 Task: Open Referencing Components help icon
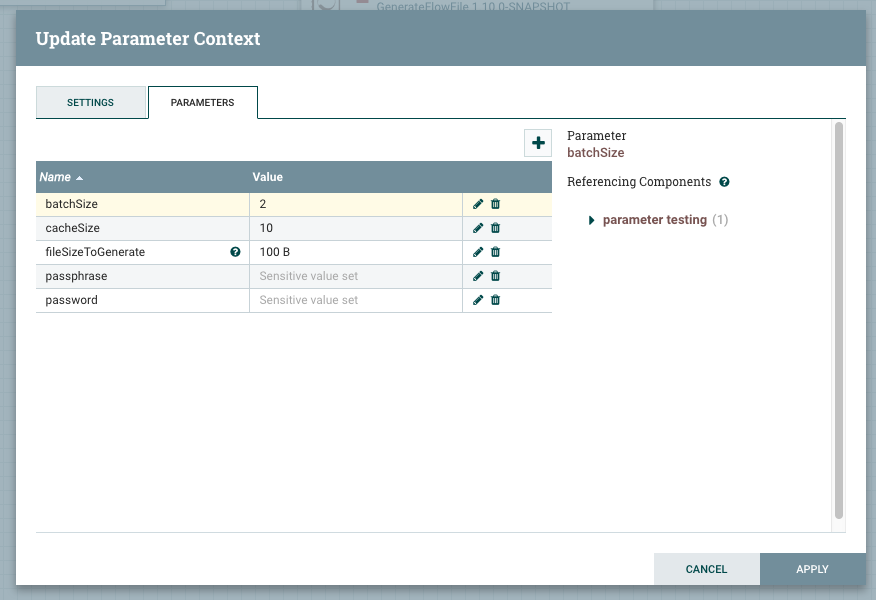point(725,182)
